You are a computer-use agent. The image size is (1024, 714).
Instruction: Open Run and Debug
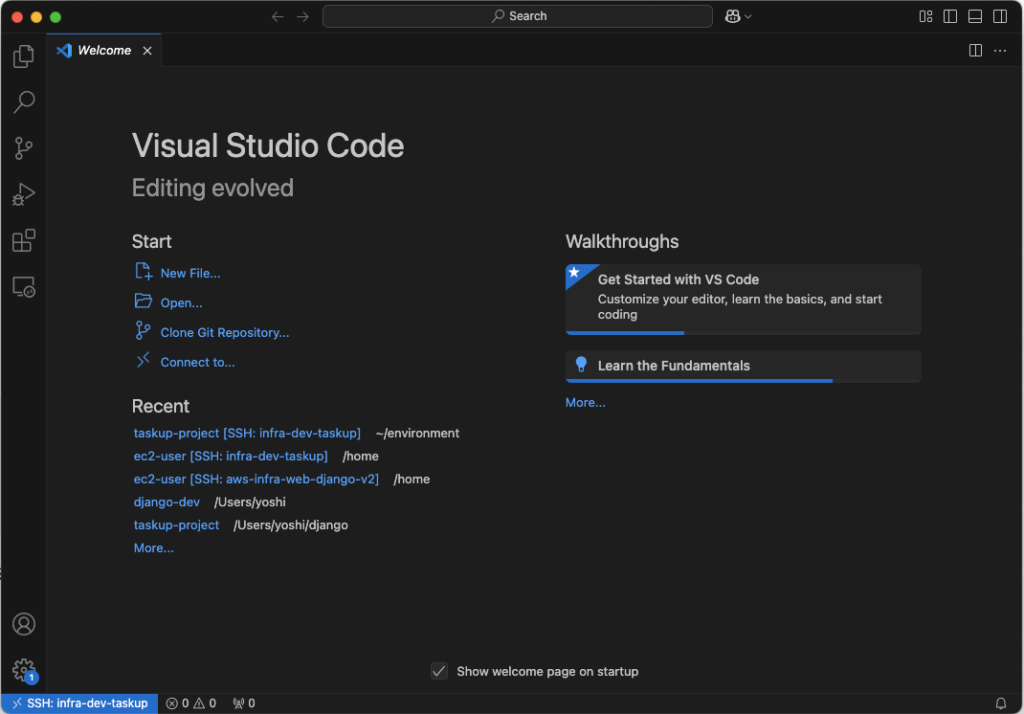click(22, 194)
